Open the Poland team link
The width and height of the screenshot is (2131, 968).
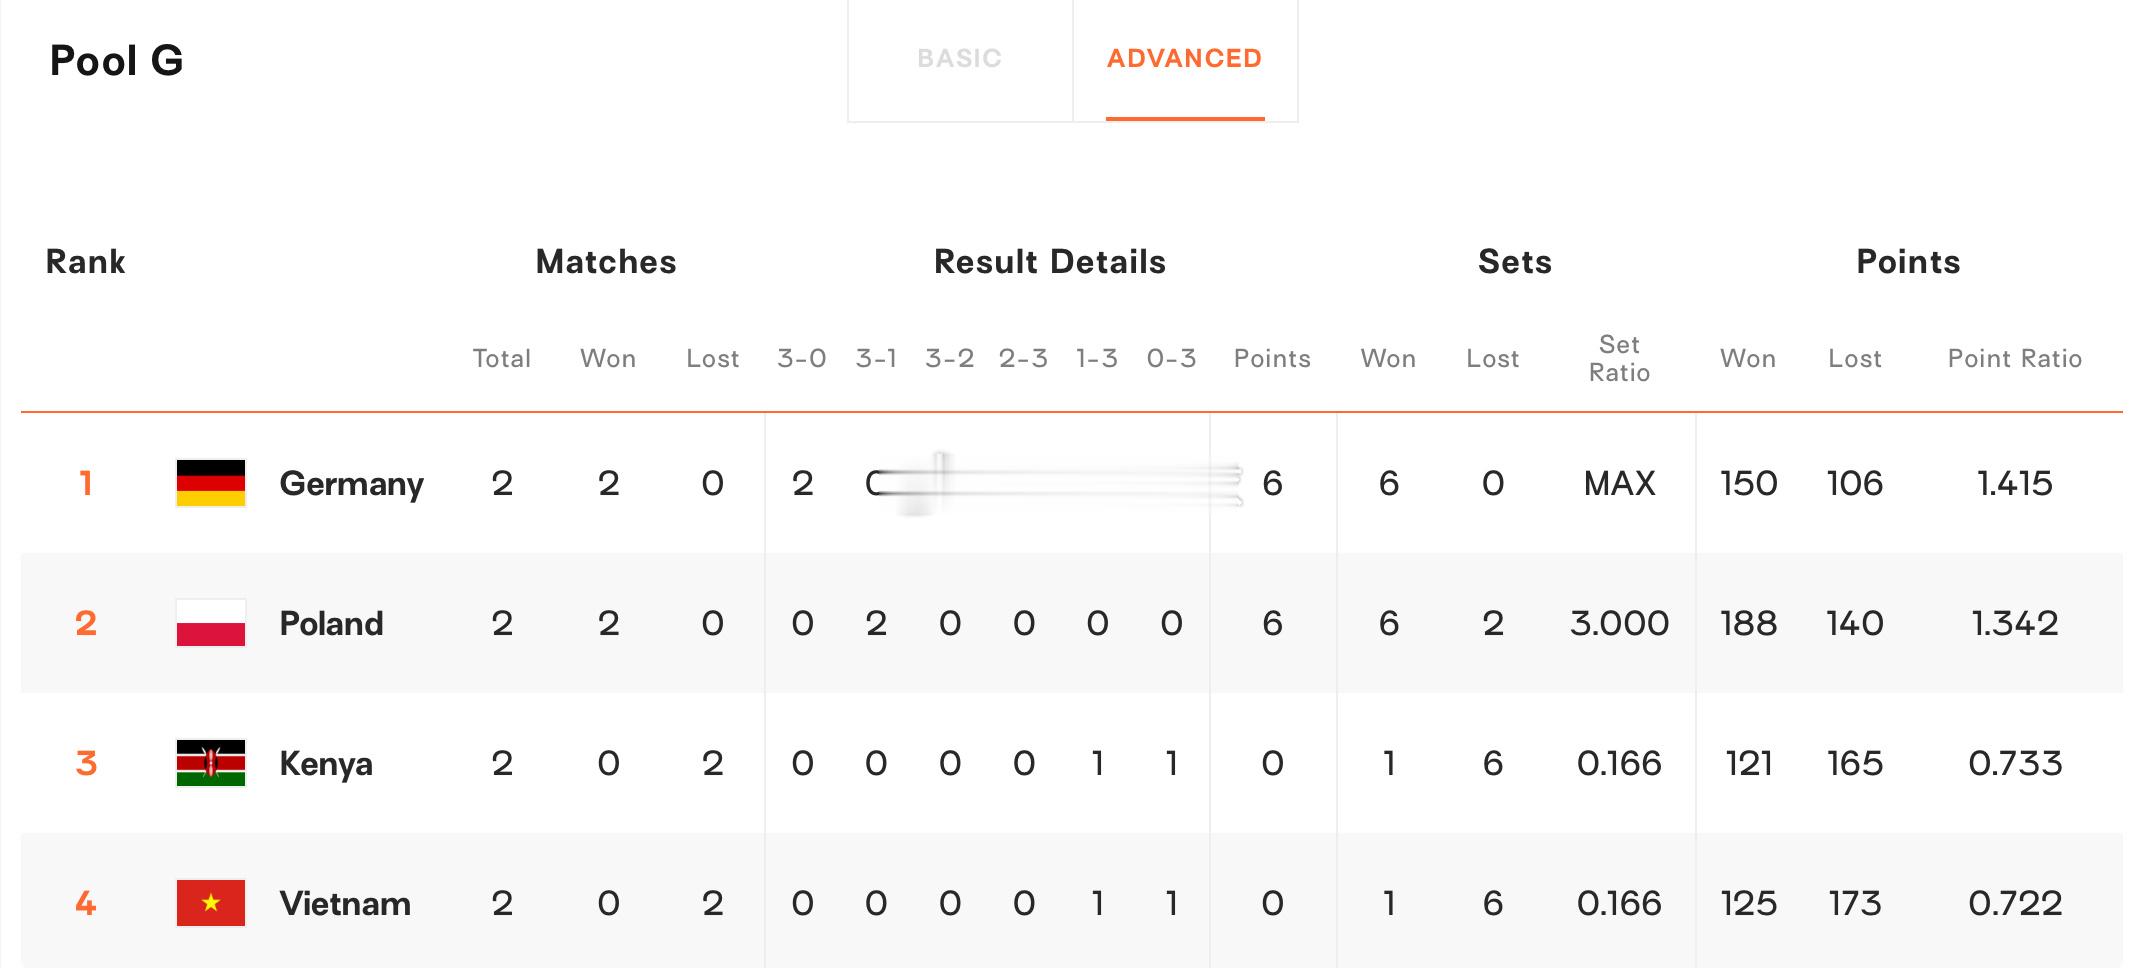331,623
